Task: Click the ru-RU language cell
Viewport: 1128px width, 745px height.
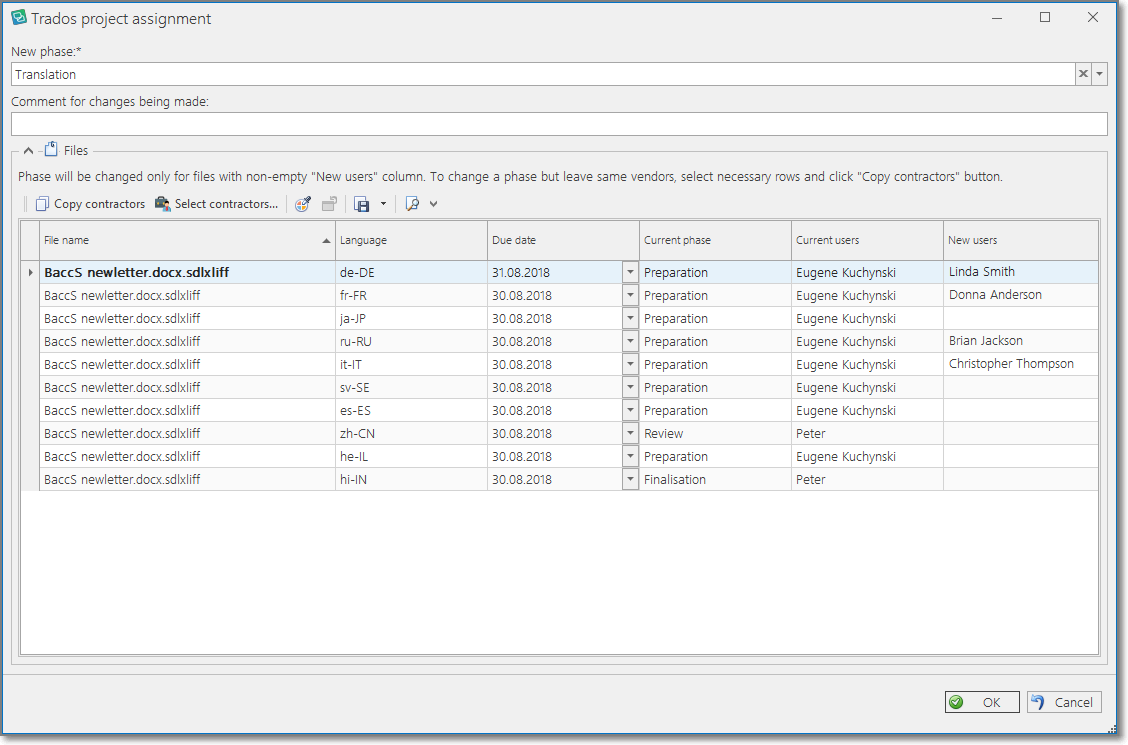Action: 411,342
